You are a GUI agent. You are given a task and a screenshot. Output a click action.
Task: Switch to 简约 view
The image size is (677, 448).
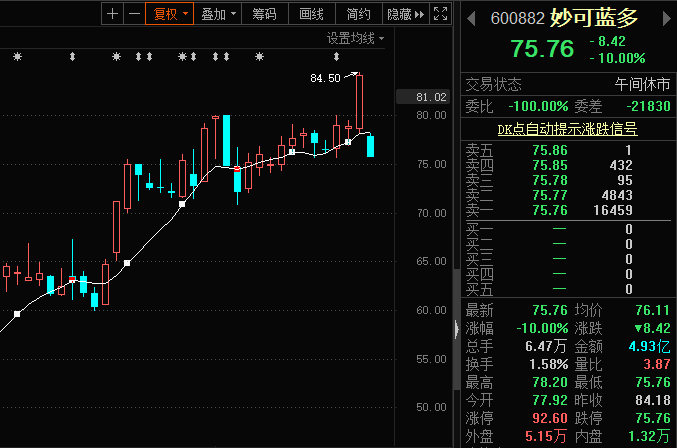358,14
